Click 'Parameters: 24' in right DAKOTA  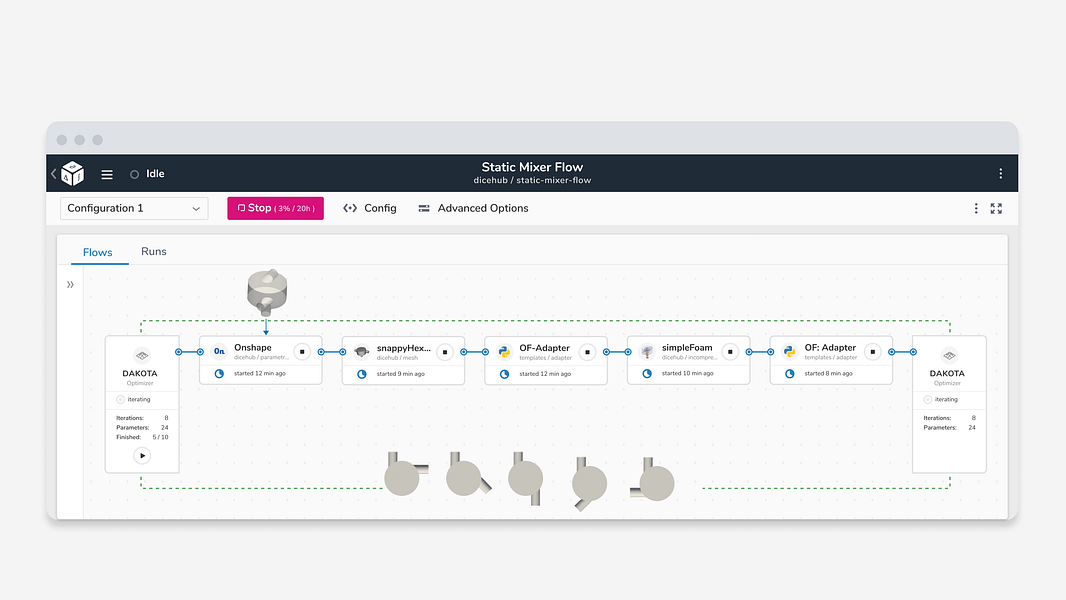[x=949, y=427]
